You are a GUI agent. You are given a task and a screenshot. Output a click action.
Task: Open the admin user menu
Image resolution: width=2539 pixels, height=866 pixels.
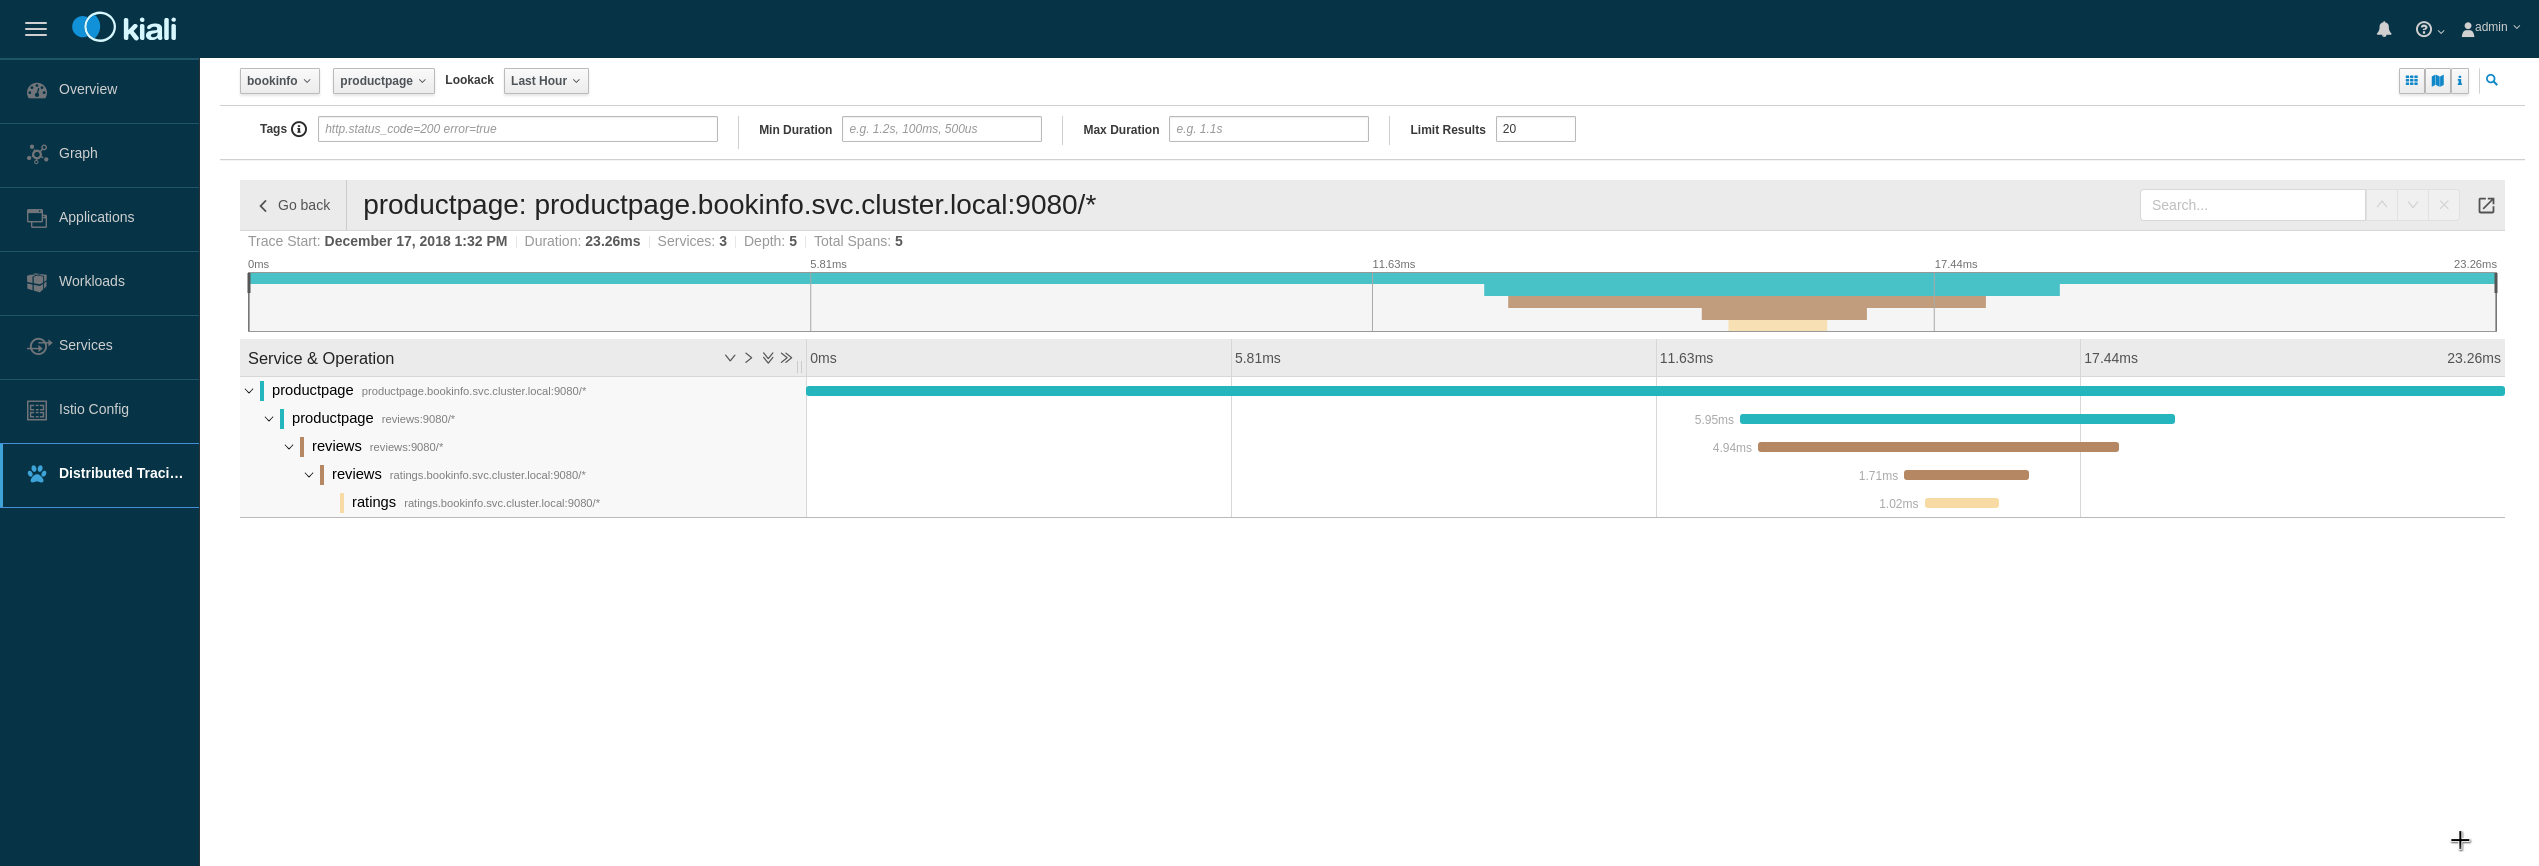tap(2490, 28)
